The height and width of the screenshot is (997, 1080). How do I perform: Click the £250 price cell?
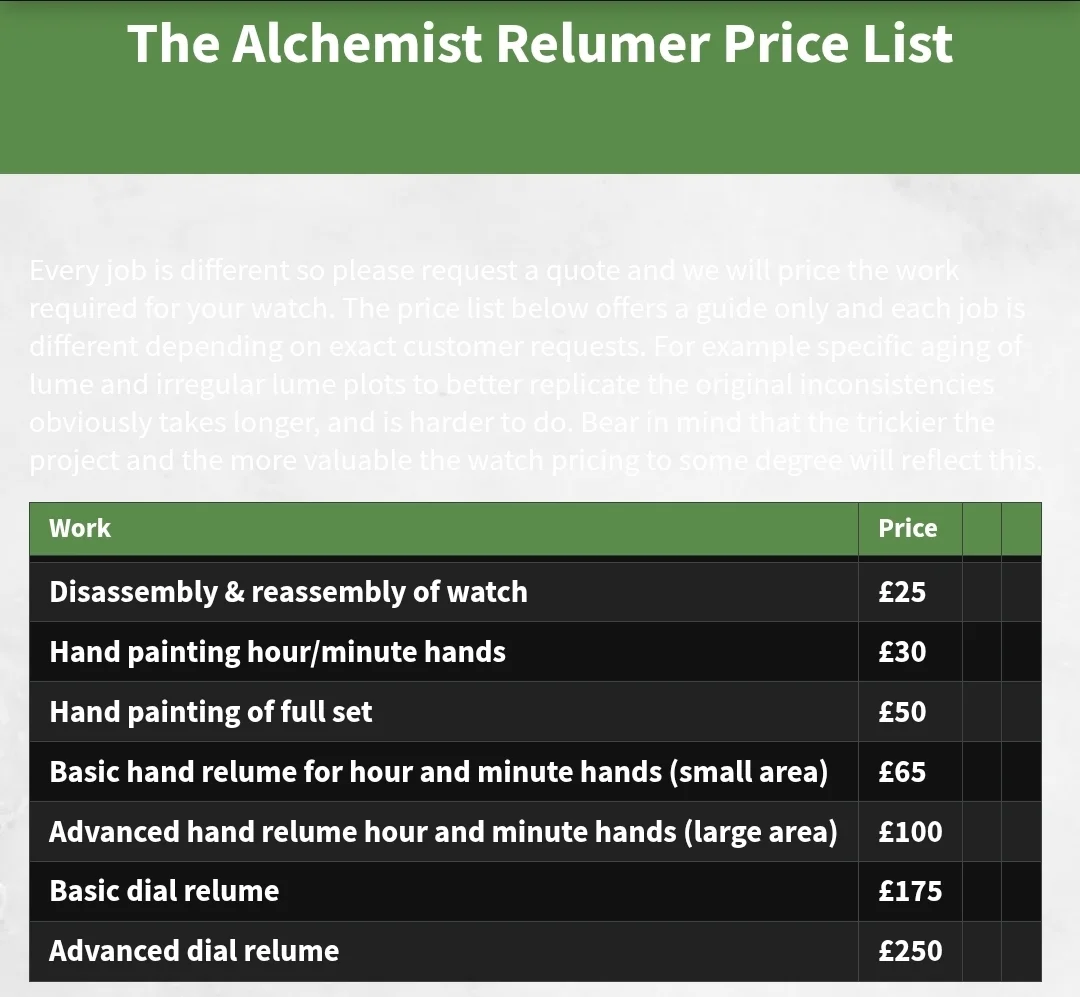(x=909, y=950)
